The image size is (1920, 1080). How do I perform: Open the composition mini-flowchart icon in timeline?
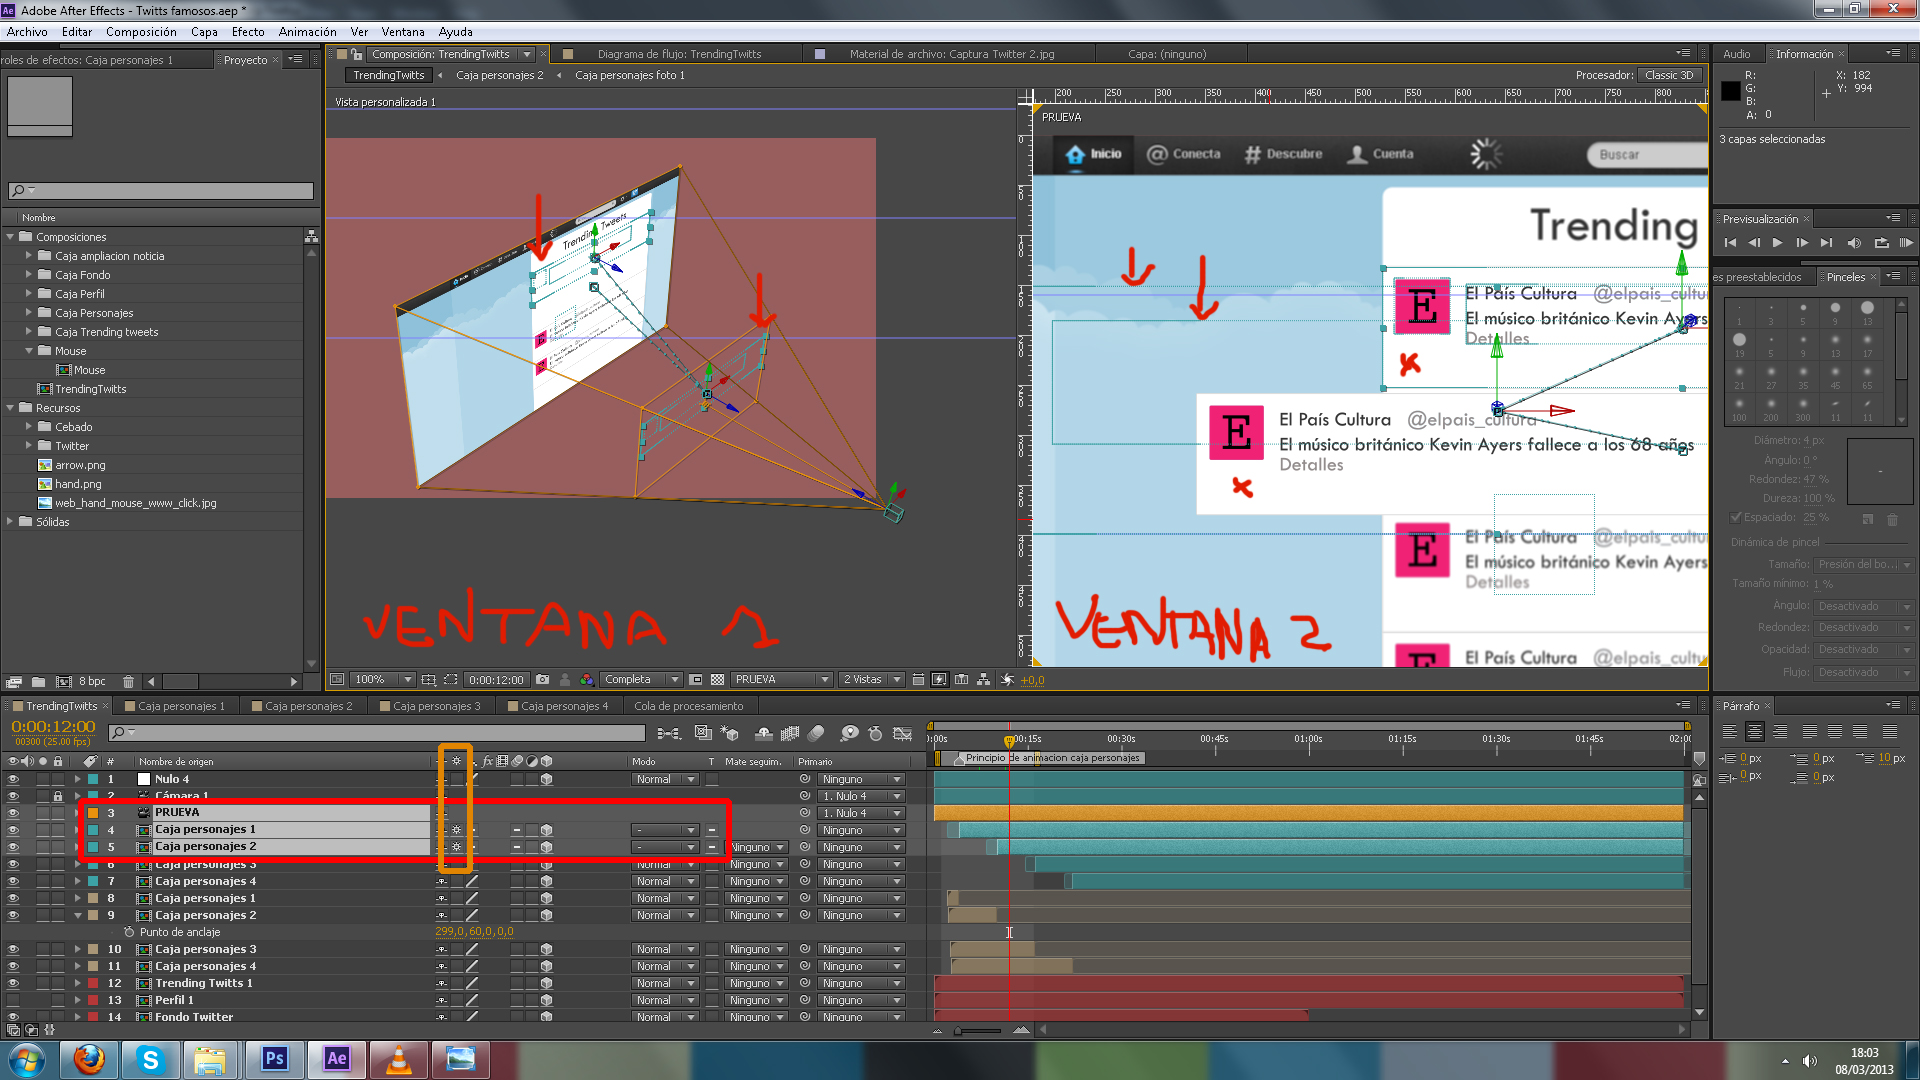(x=668, y=734)
